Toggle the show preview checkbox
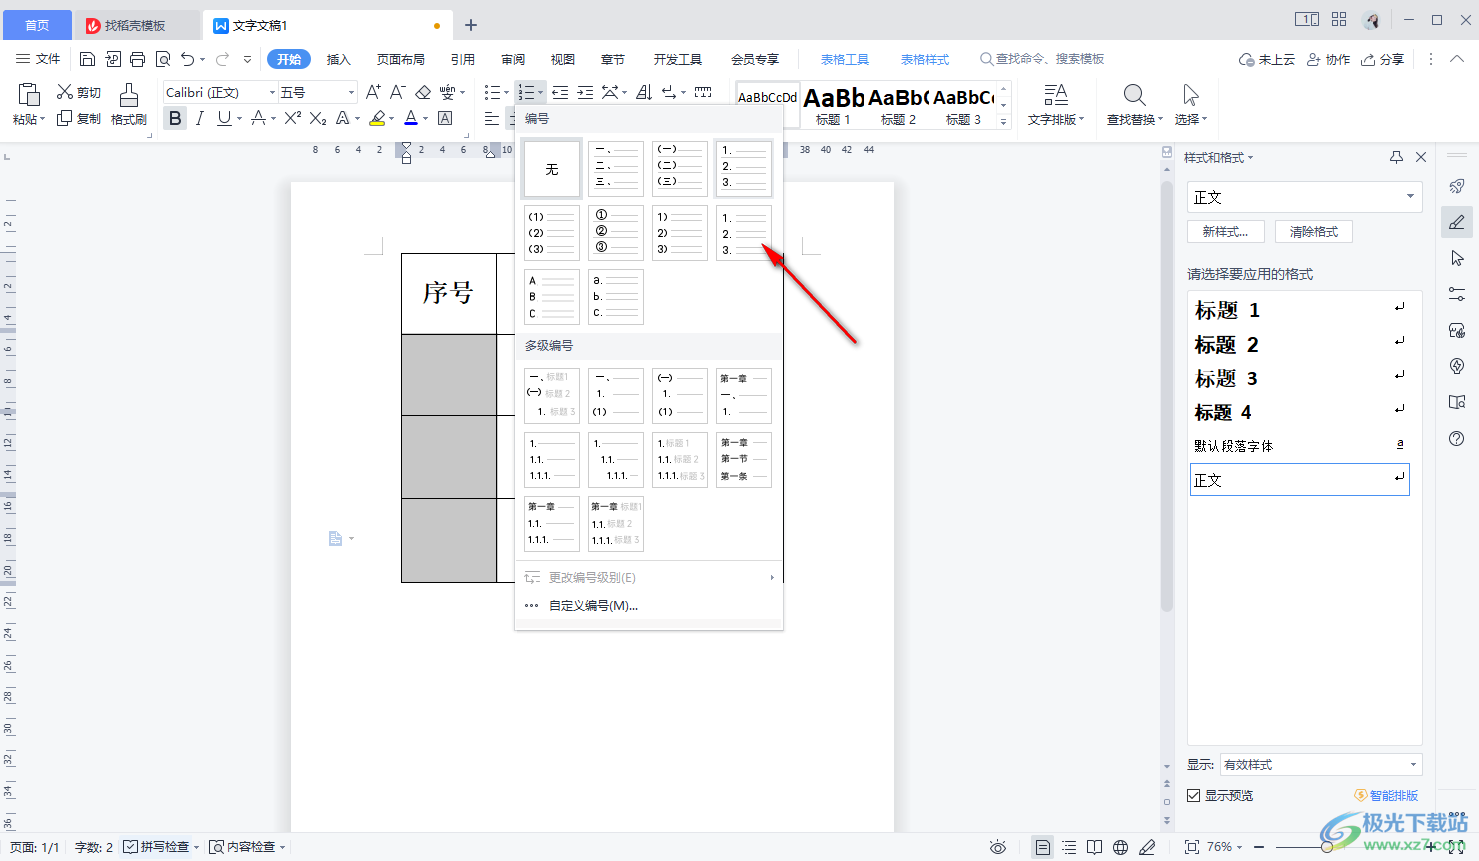Viewport: 1479px width, 861px height. [1193, 796]
